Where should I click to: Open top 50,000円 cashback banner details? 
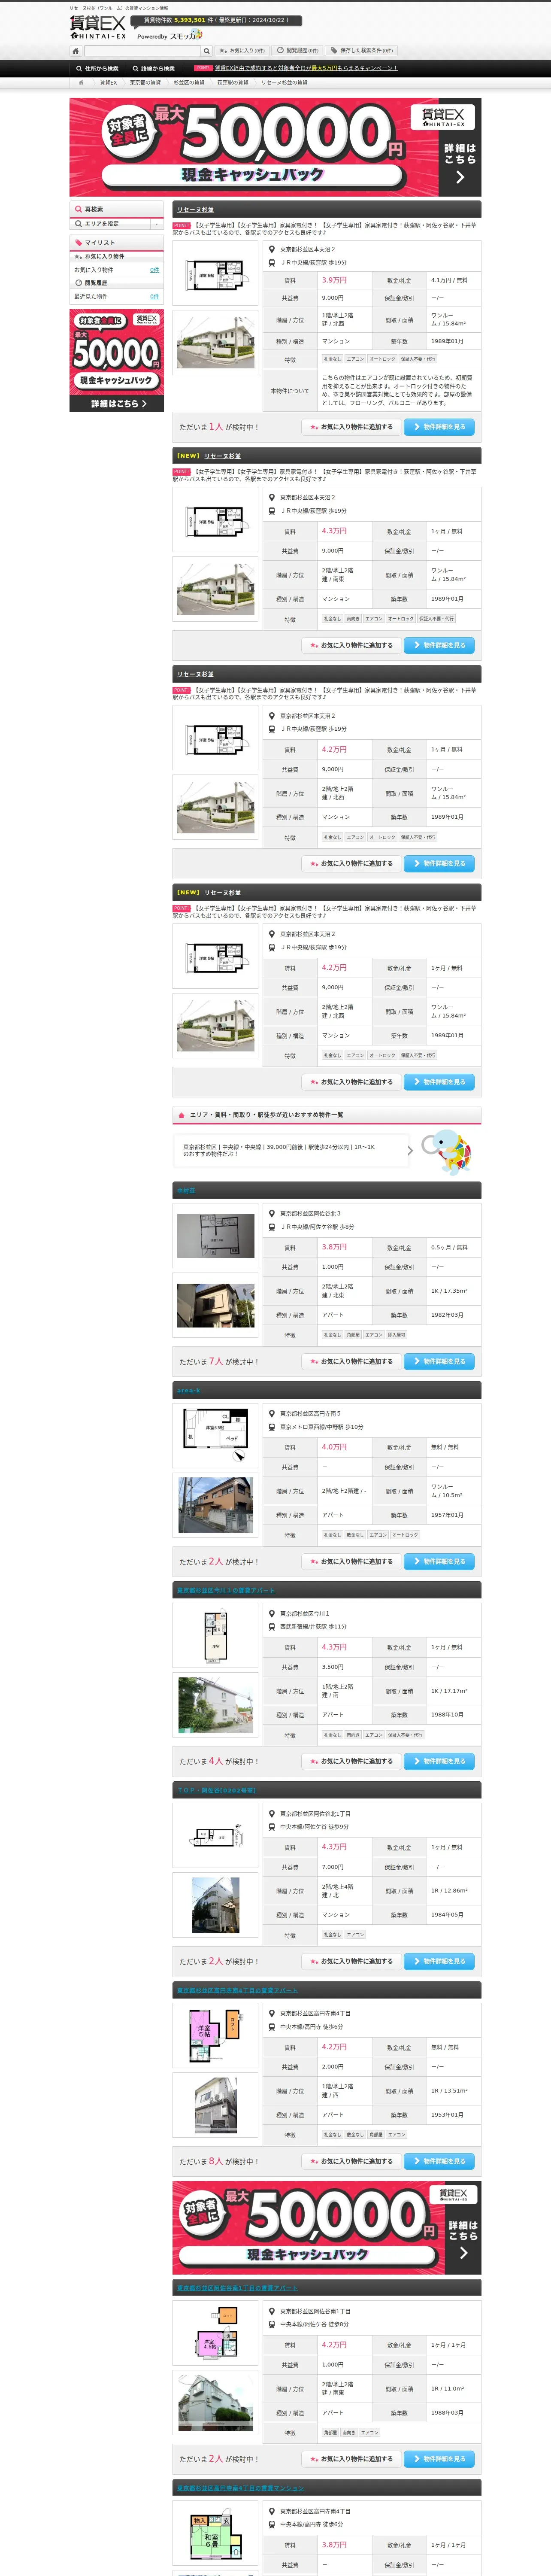coord(275,147)
